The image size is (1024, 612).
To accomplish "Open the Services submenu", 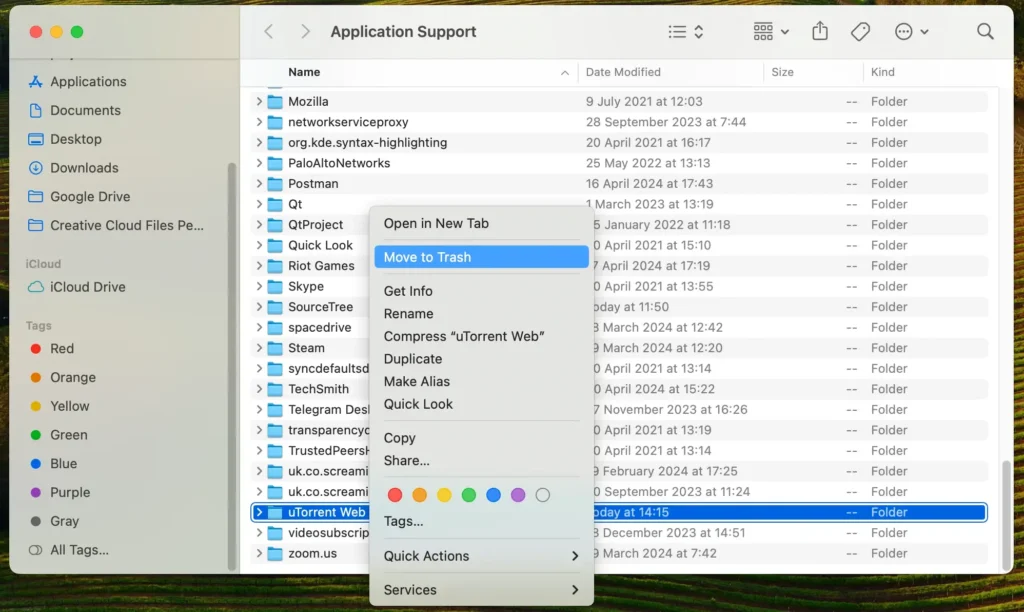I will (x=481, y=590).
